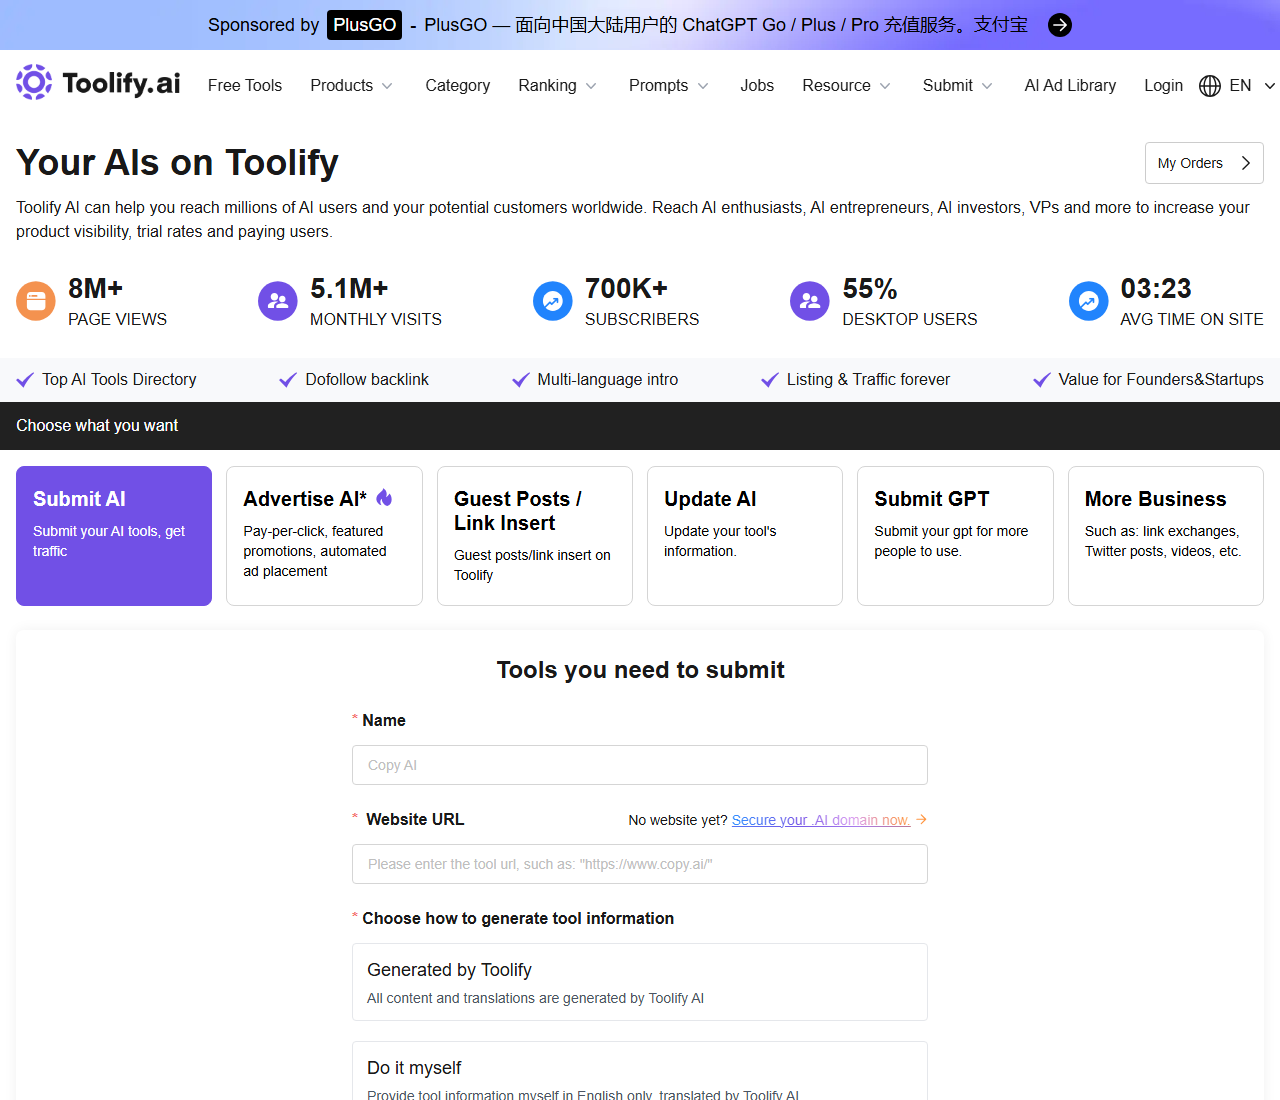Select the Update AI card

click(745, 536)
